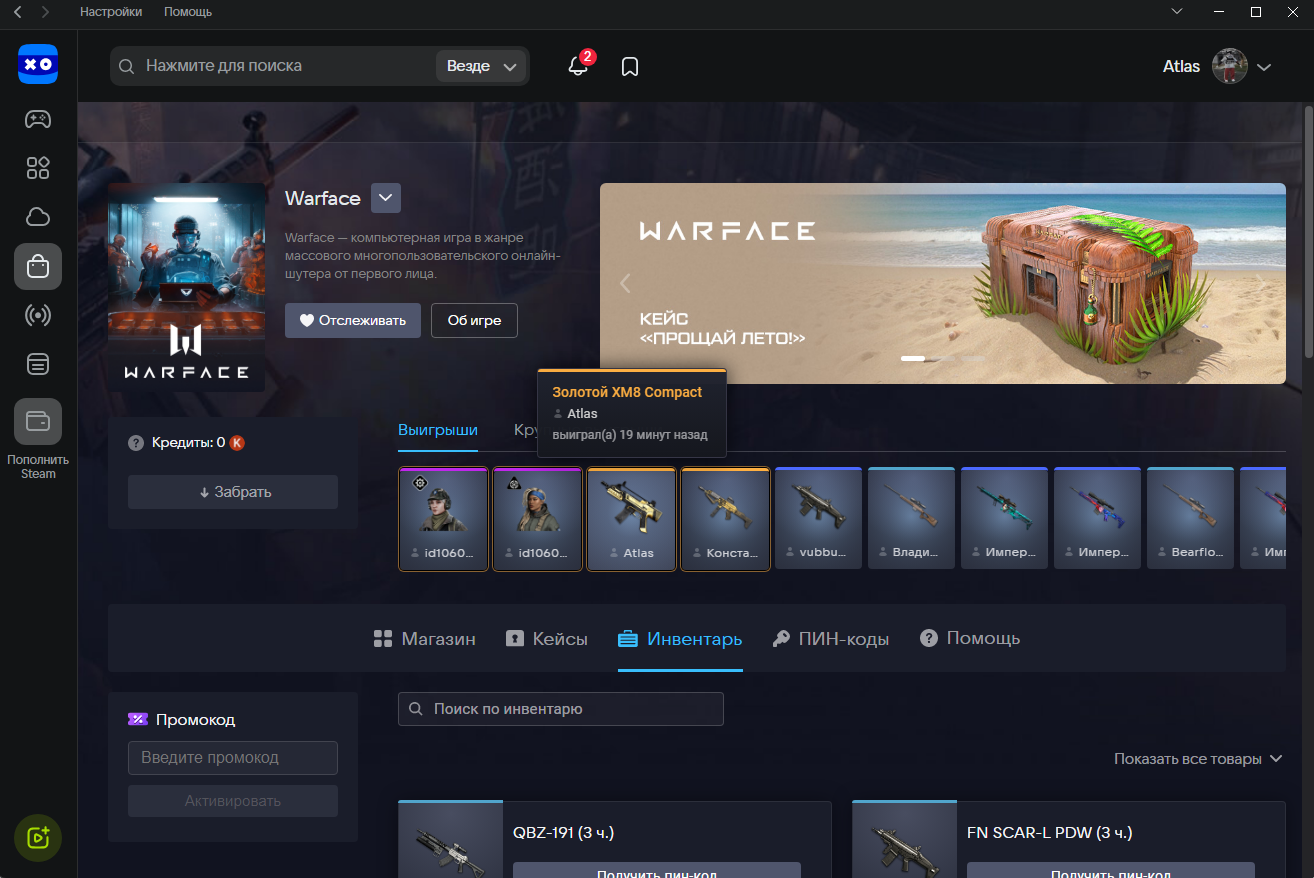
Task: Open the shopping bag market icon
Action: click(x=38, y=267)
